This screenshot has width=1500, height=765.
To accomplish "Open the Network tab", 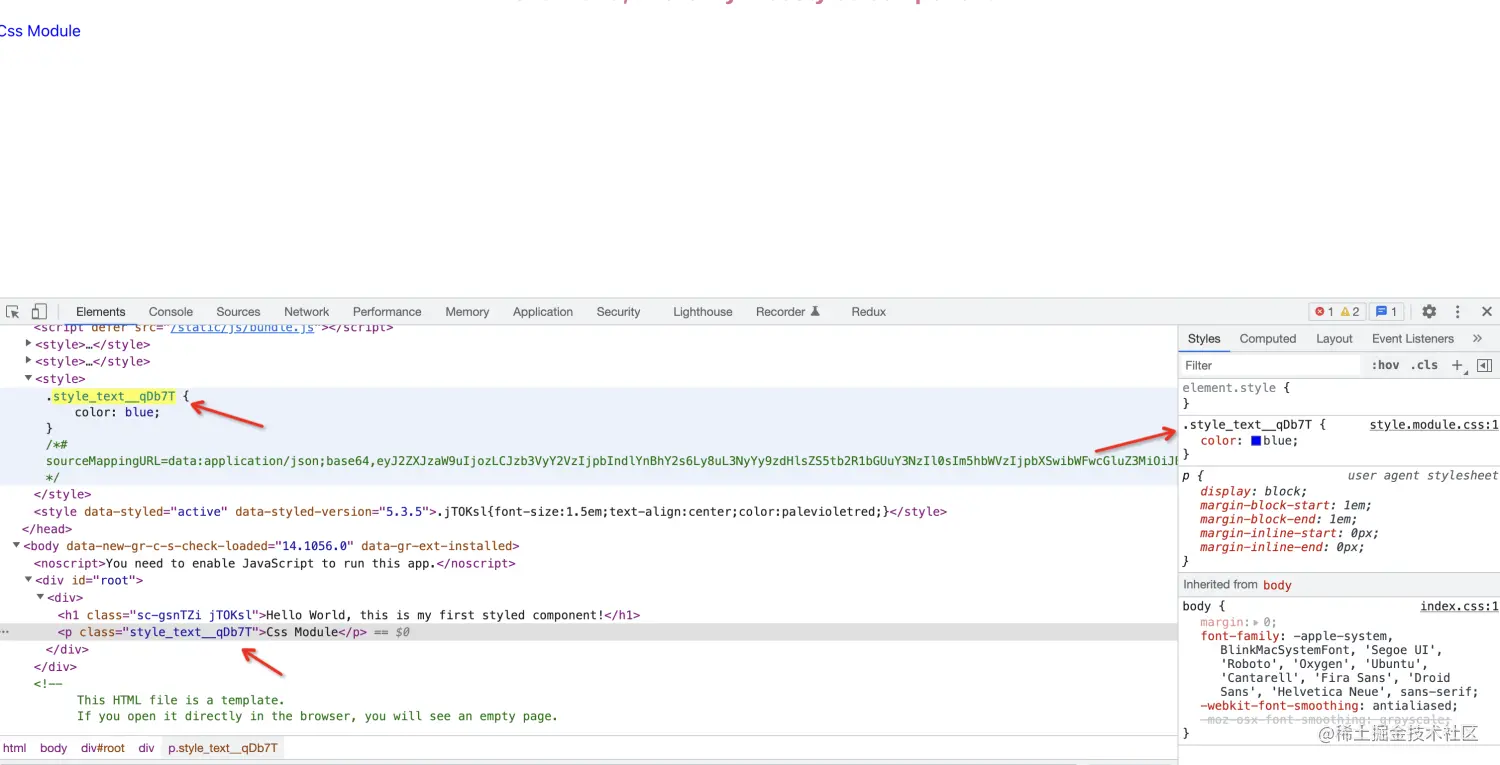I will click(307, 312).
